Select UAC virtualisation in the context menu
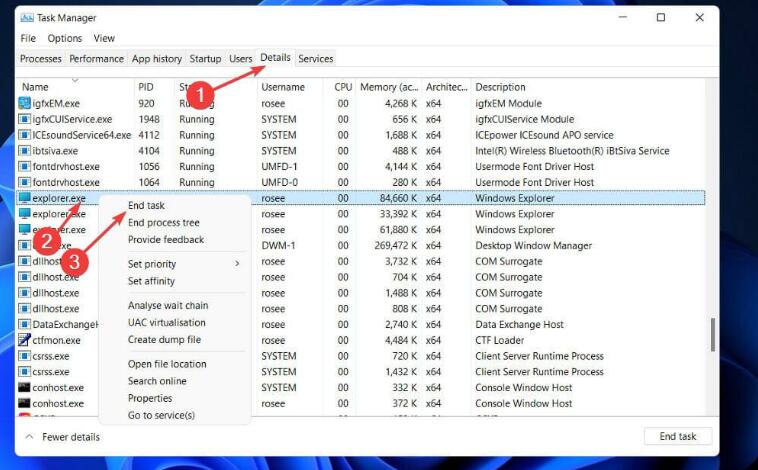The height and width of the screenshot is (470, 758). [167, 323]
